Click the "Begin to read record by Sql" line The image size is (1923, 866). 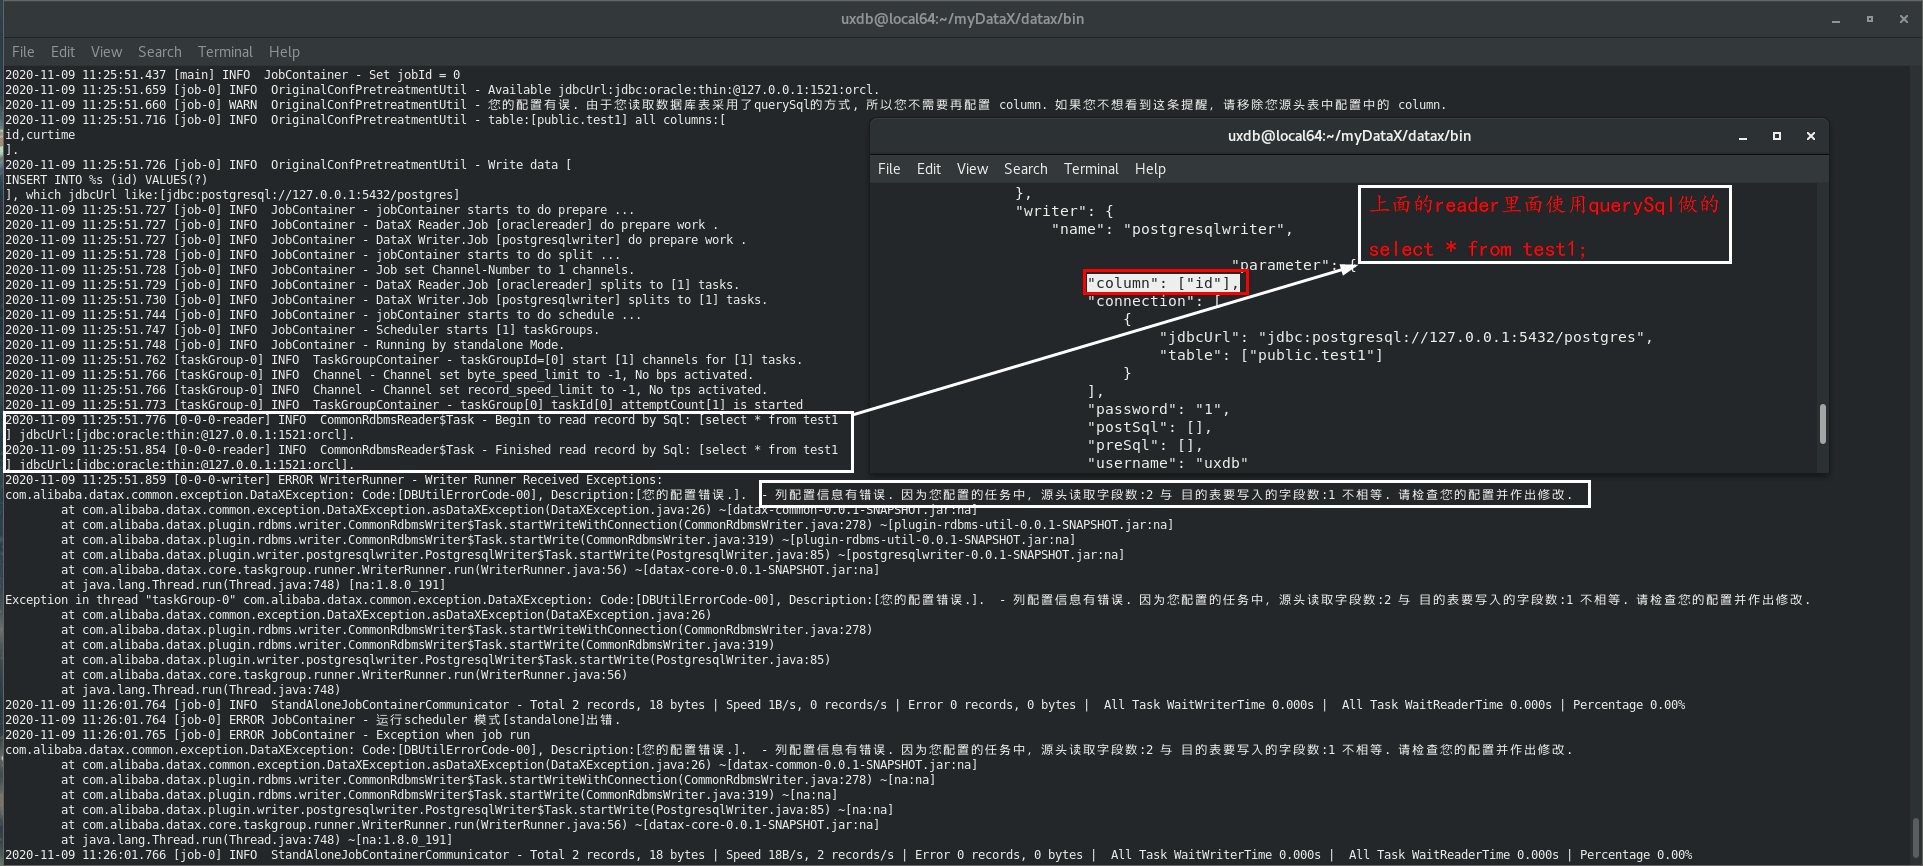(x=422, y=420)
